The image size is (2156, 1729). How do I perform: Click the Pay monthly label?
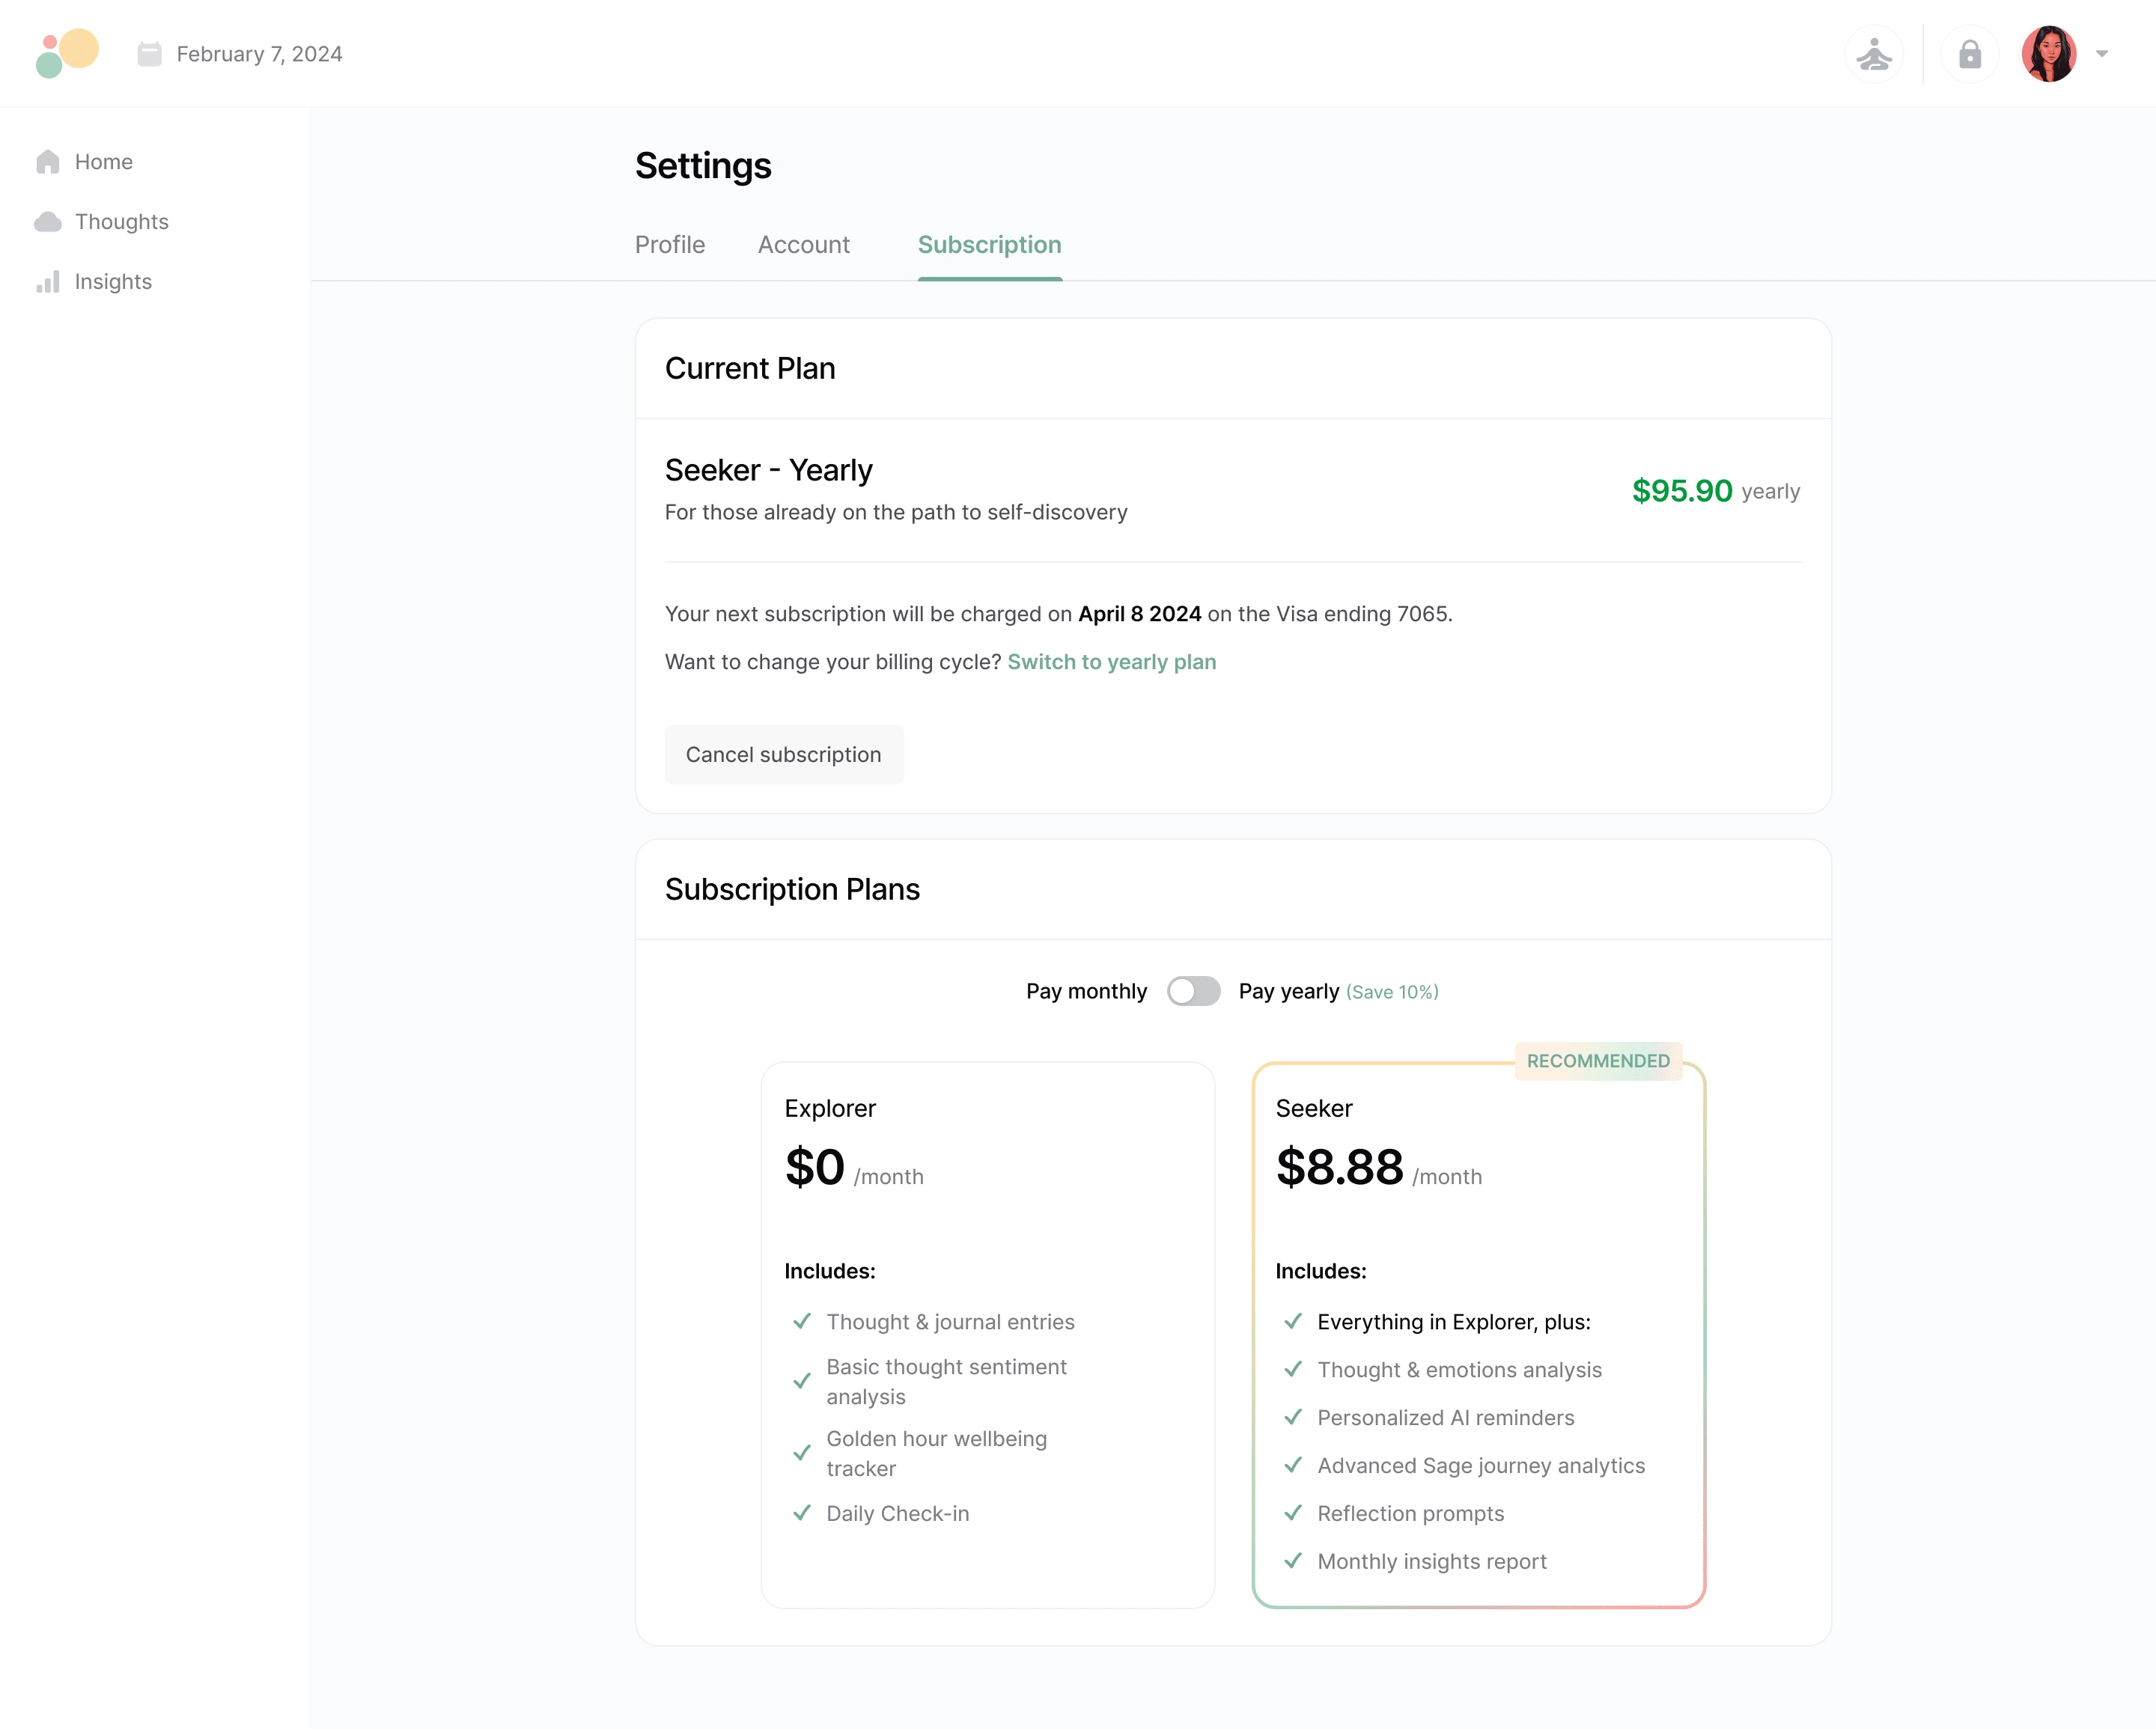pos(1086,991)
